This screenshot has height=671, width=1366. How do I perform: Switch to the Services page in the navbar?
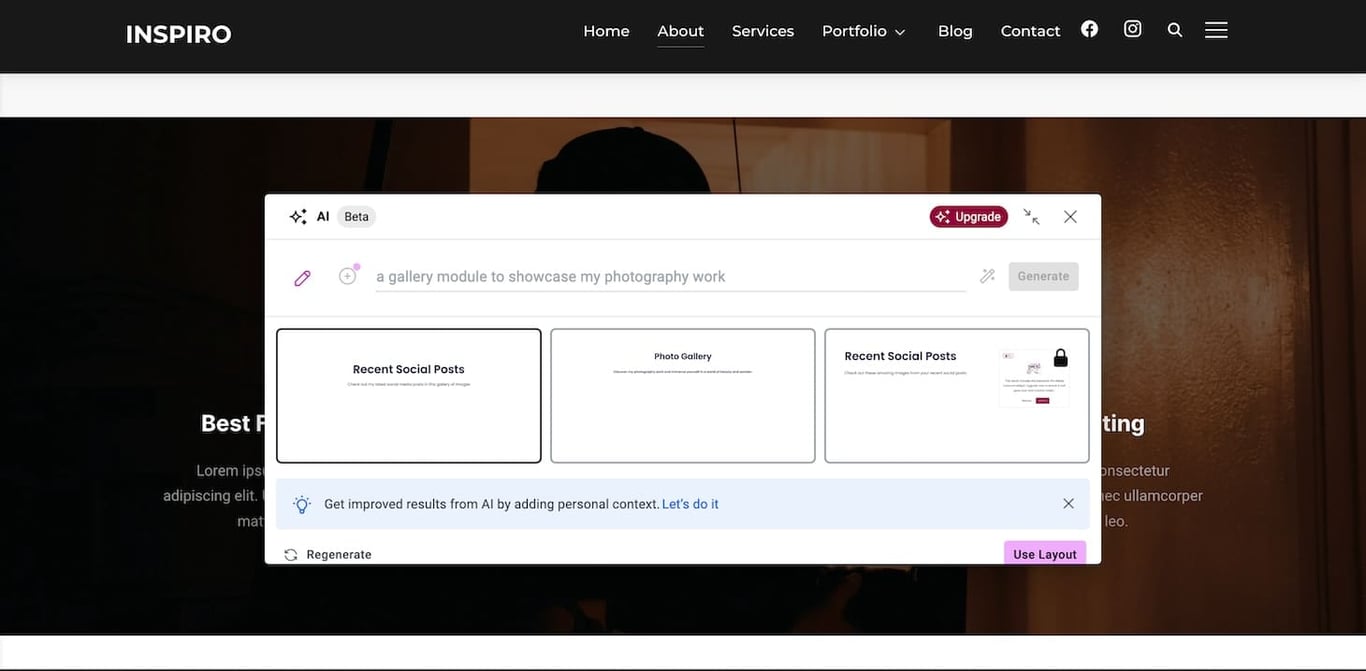762,30
